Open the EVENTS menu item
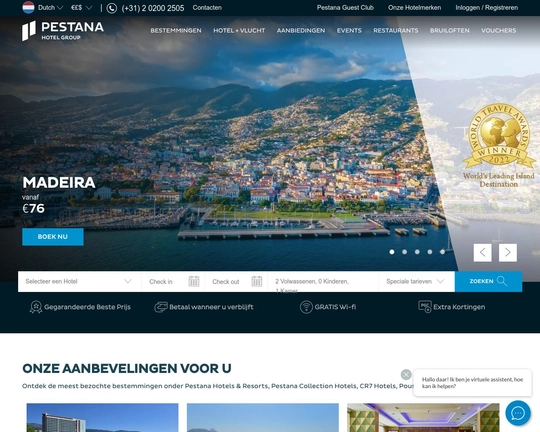Viewport: 540px width, 432px height. 349,31
